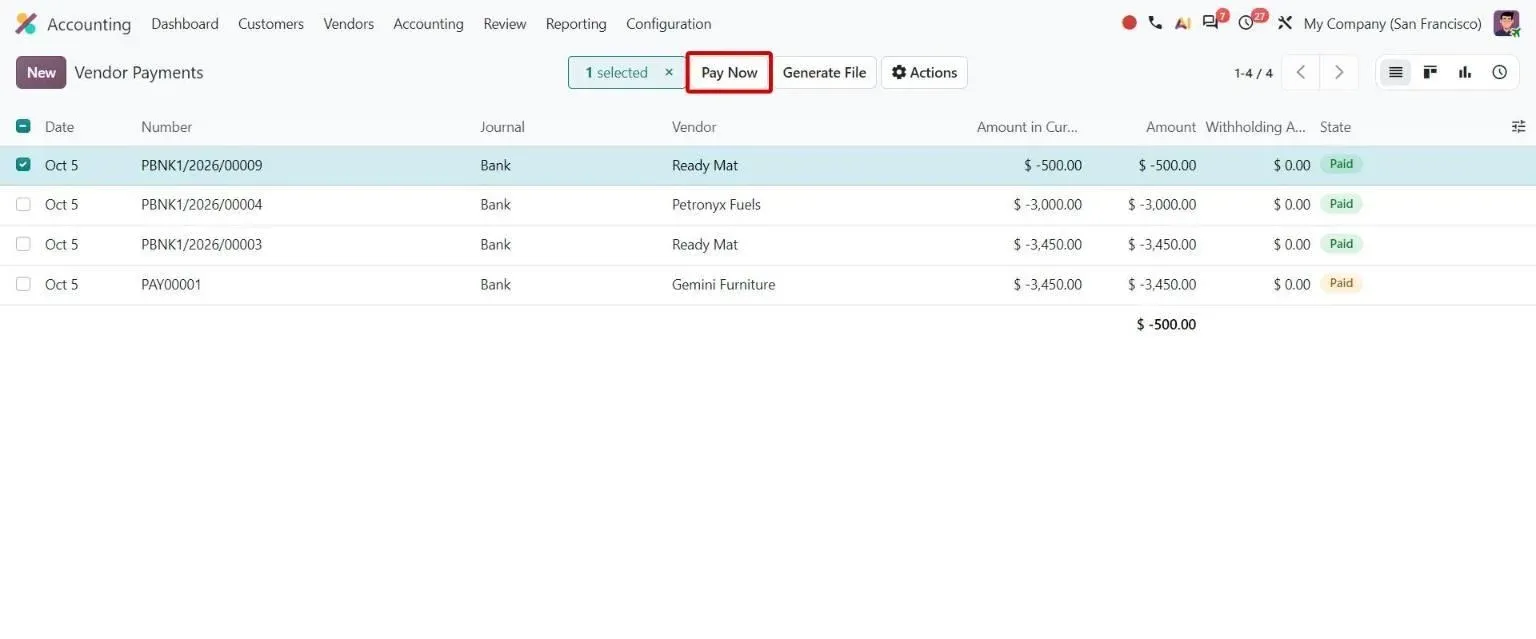
Task: Open the Accounting app home logo
Action: (26, 23)
